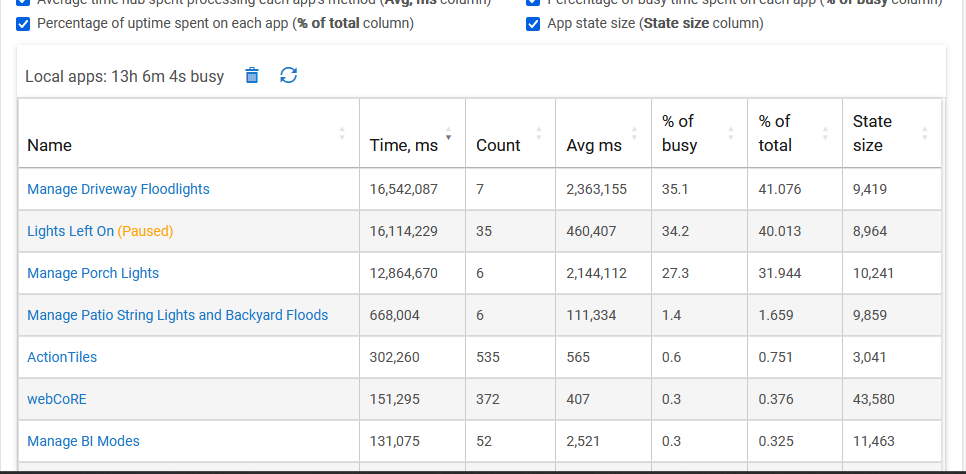Click the refresh icon beside Local apps
Viewport: 966px width, 474px height.
coord(289,75)
